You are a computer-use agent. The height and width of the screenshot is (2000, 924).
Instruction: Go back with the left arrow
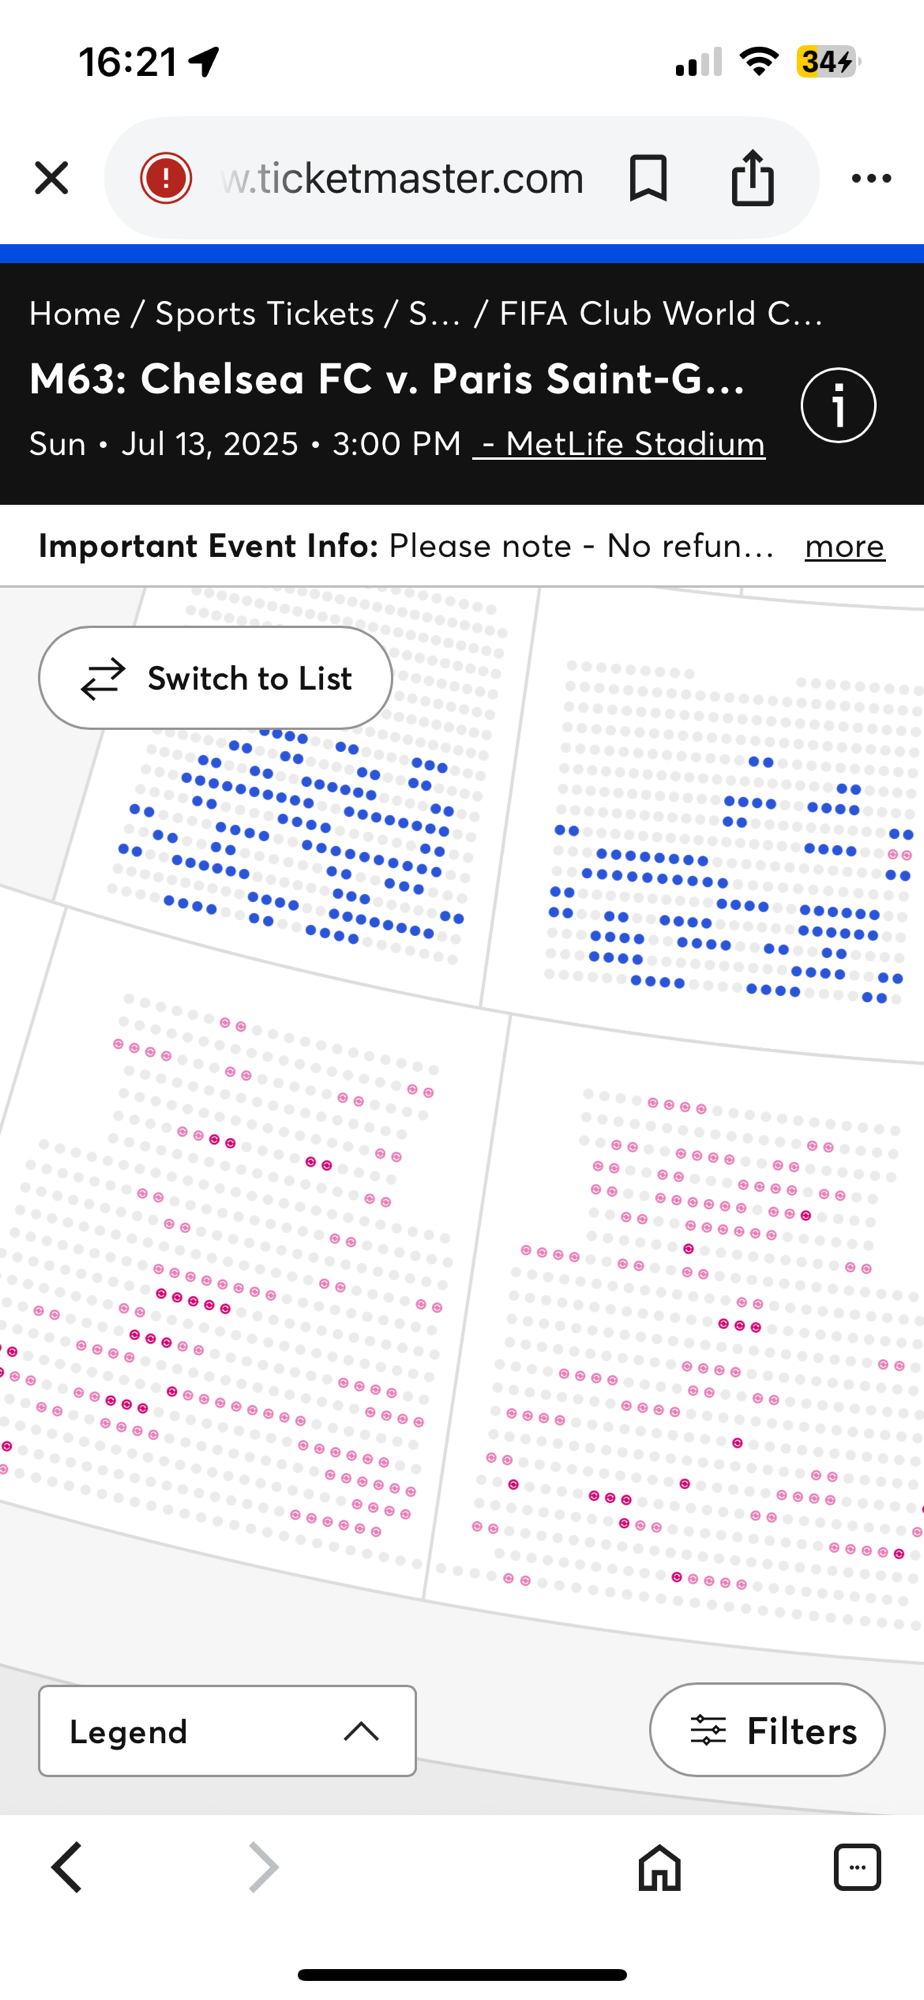coord(67,1867)
